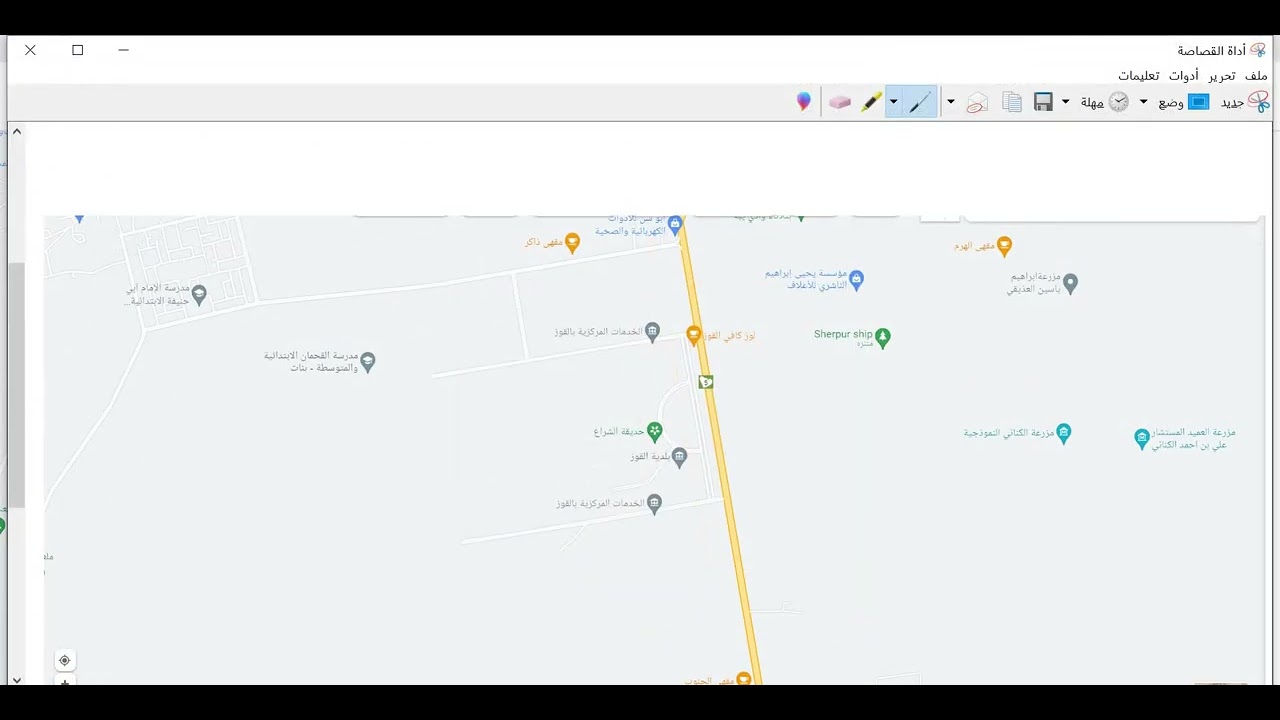The image size is (1280, 720).
Task: Click the scroll down arrow of the vertical scrollbar
Action: tap(16, 679)
